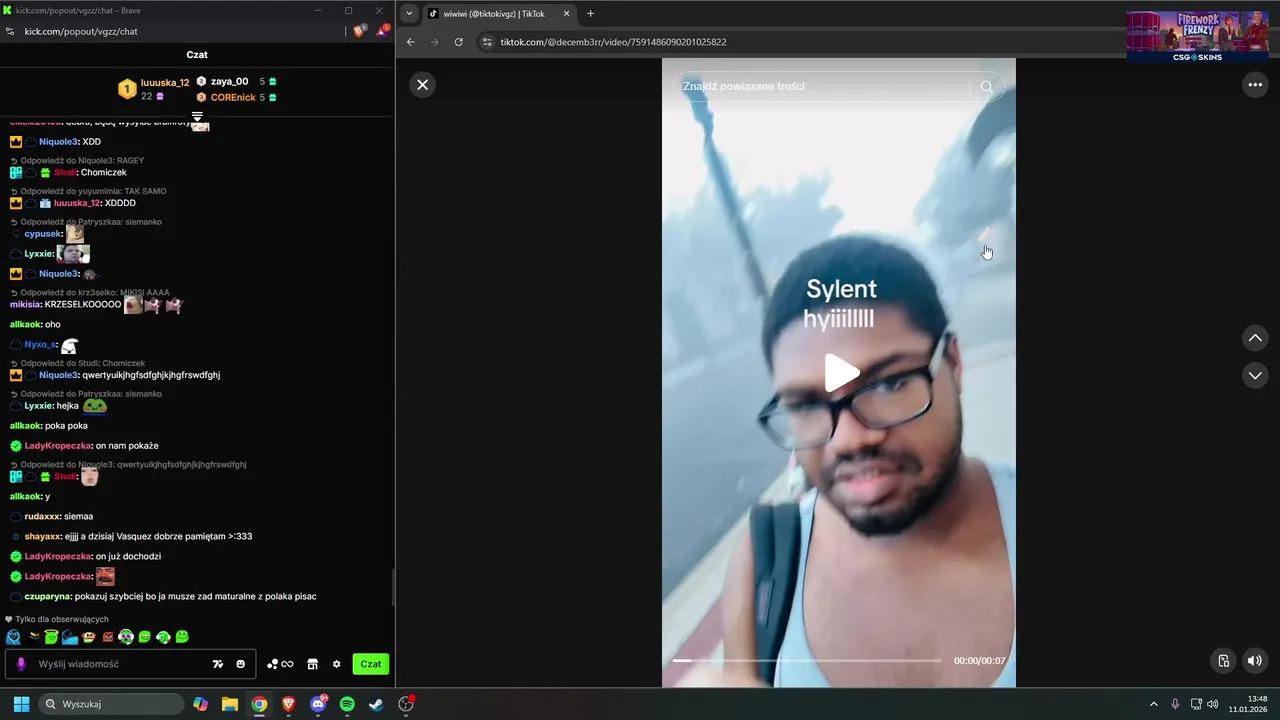
Task: Click allkaok's 'poka poka' message
Action: 66,426
